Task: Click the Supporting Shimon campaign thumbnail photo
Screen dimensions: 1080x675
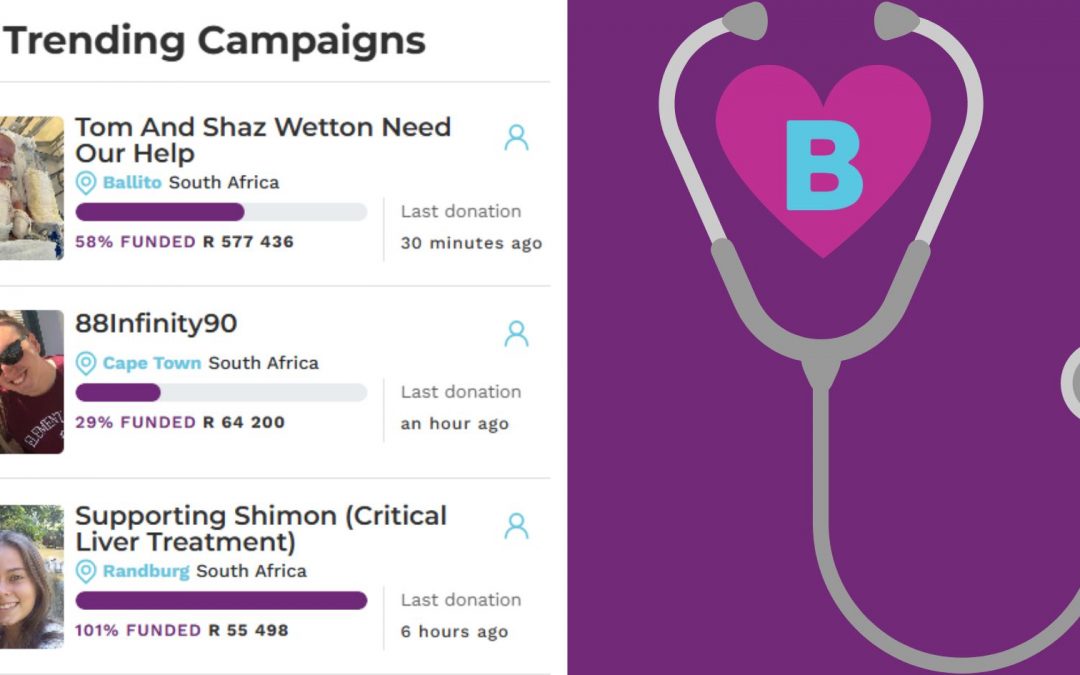Action: pos(31,577)
